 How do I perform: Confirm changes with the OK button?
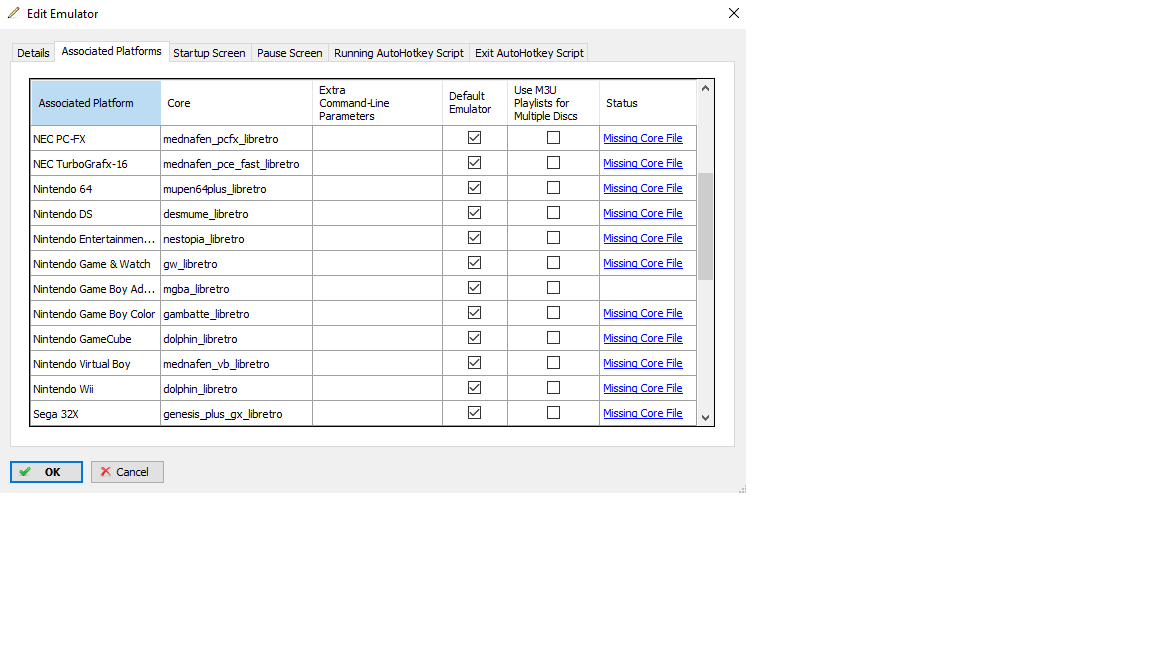46,472
